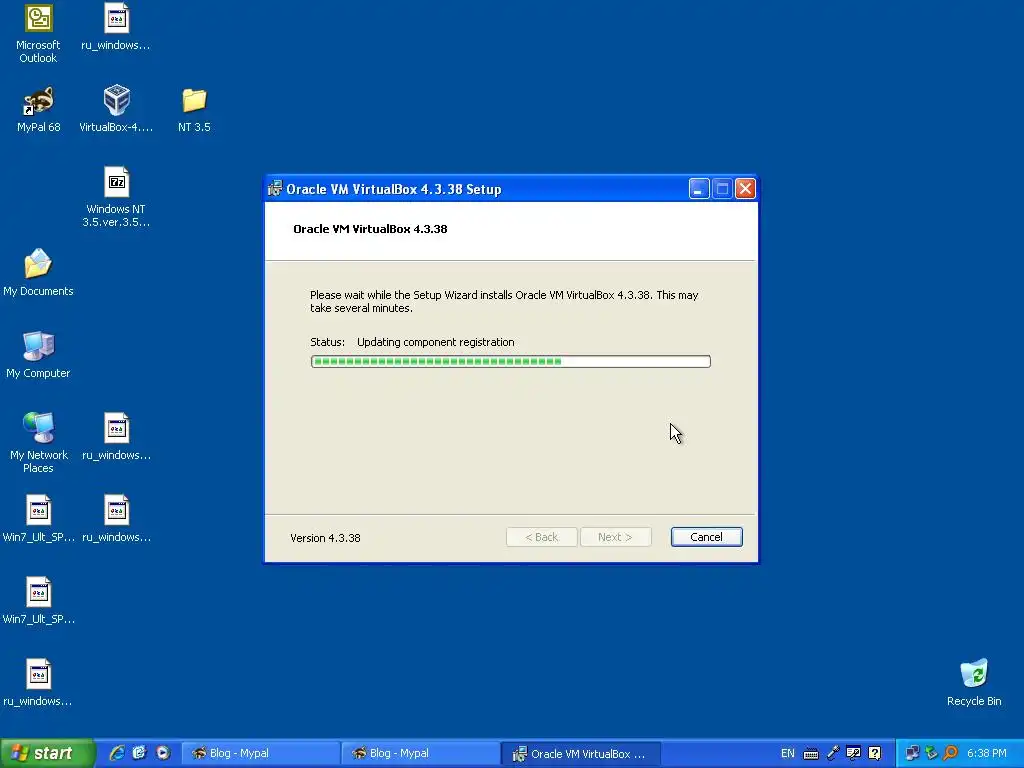Launch Windows Media Player from Quick Launch
The width and height of the screenshot is (1024, 768).
tap(163, 753)
